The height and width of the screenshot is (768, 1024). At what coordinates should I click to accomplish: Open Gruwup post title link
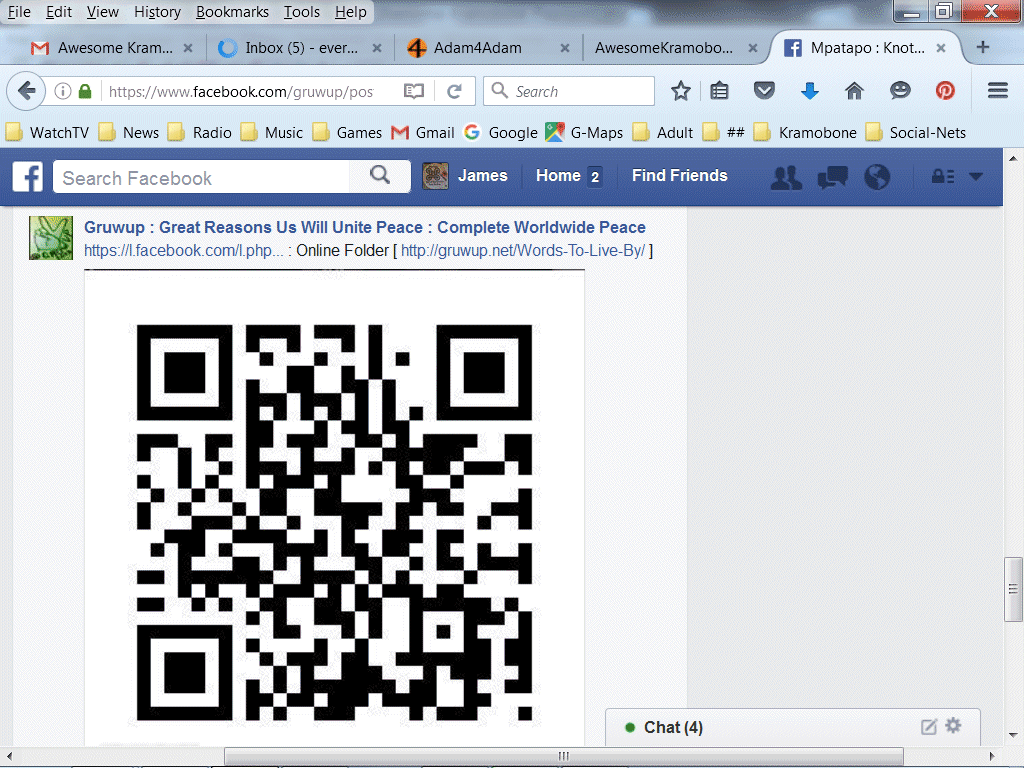click(364, 227)
